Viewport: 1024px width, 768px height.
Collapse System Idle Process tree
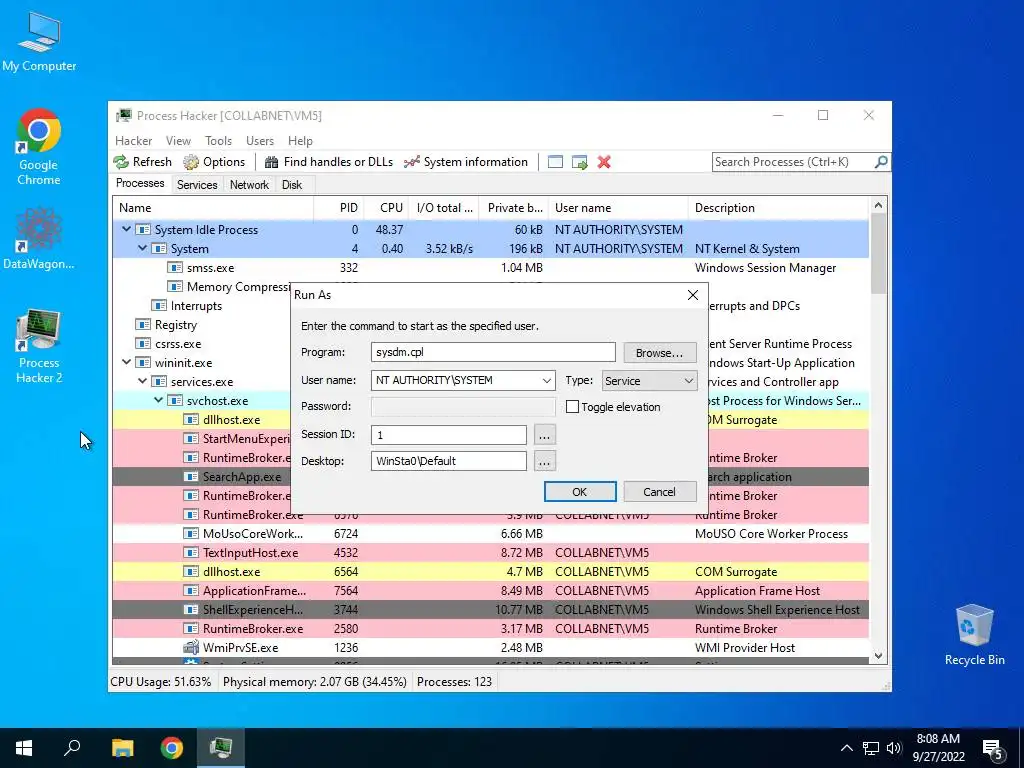point(127,229)
